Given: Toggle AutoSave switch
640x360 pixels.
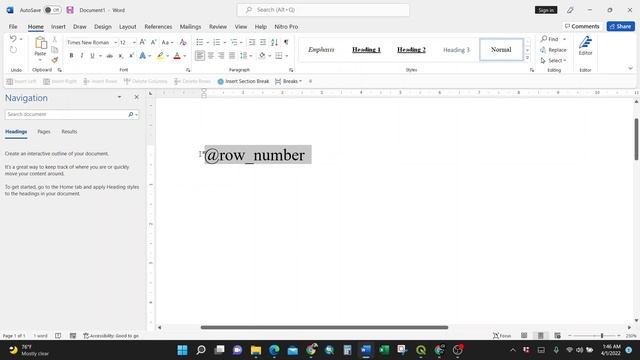Looking at the screenshot, I should (52, 10).
